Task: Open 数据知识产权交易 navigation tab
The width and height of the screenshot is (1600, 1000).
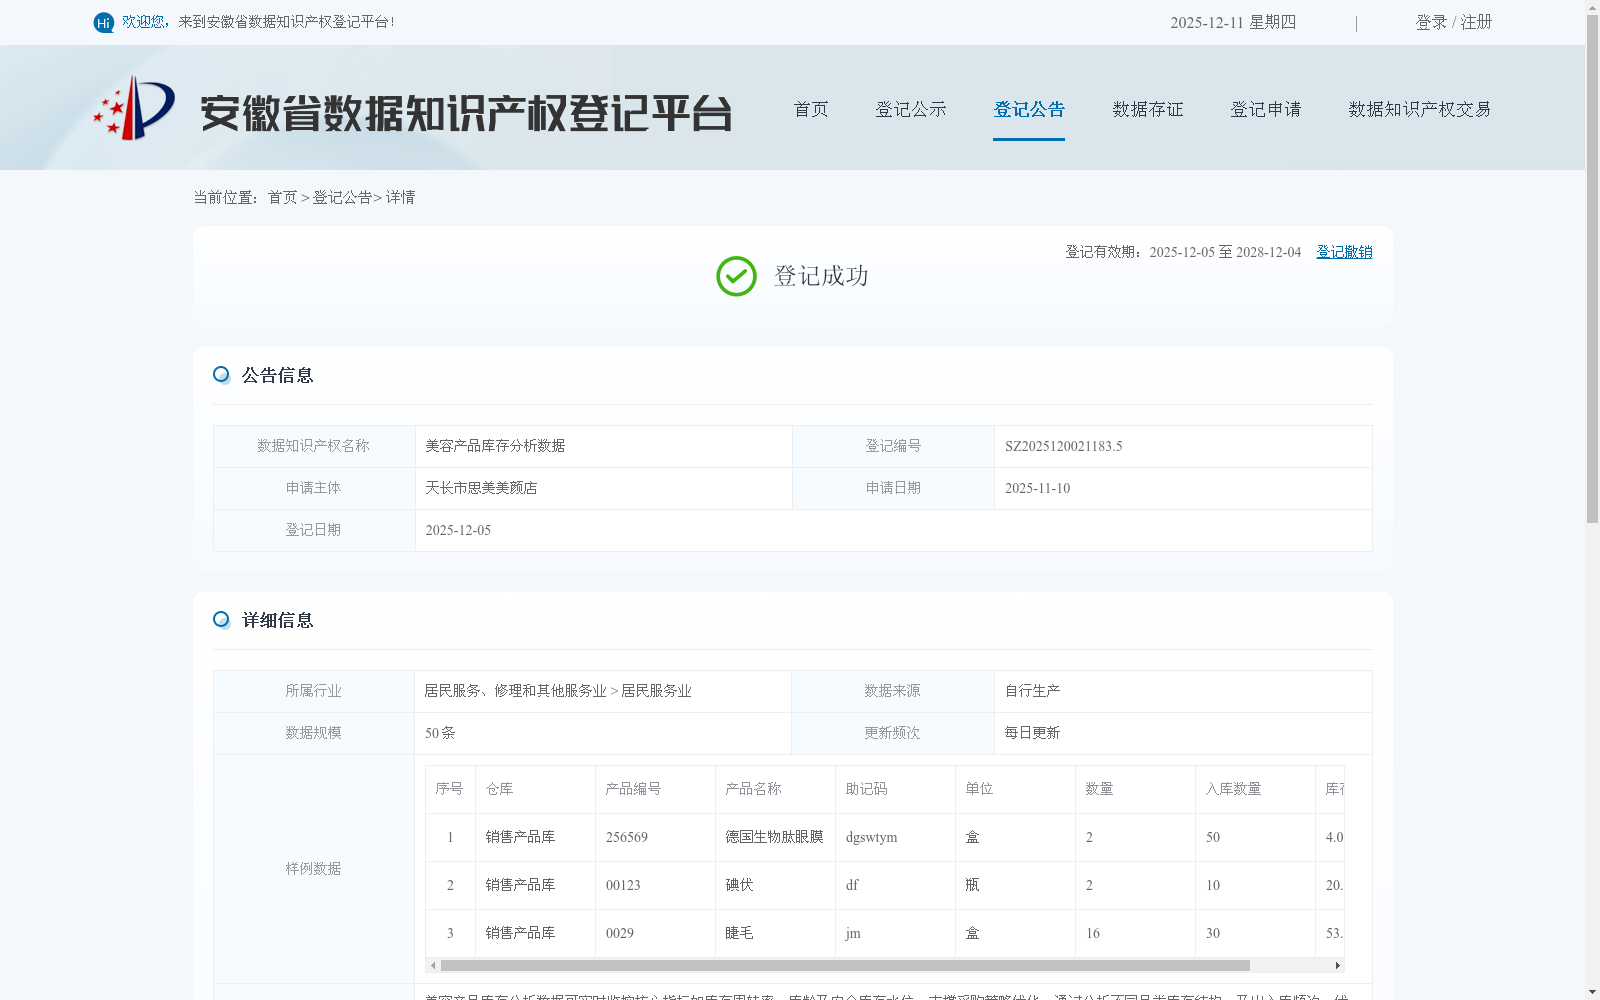Action: 1420,109
